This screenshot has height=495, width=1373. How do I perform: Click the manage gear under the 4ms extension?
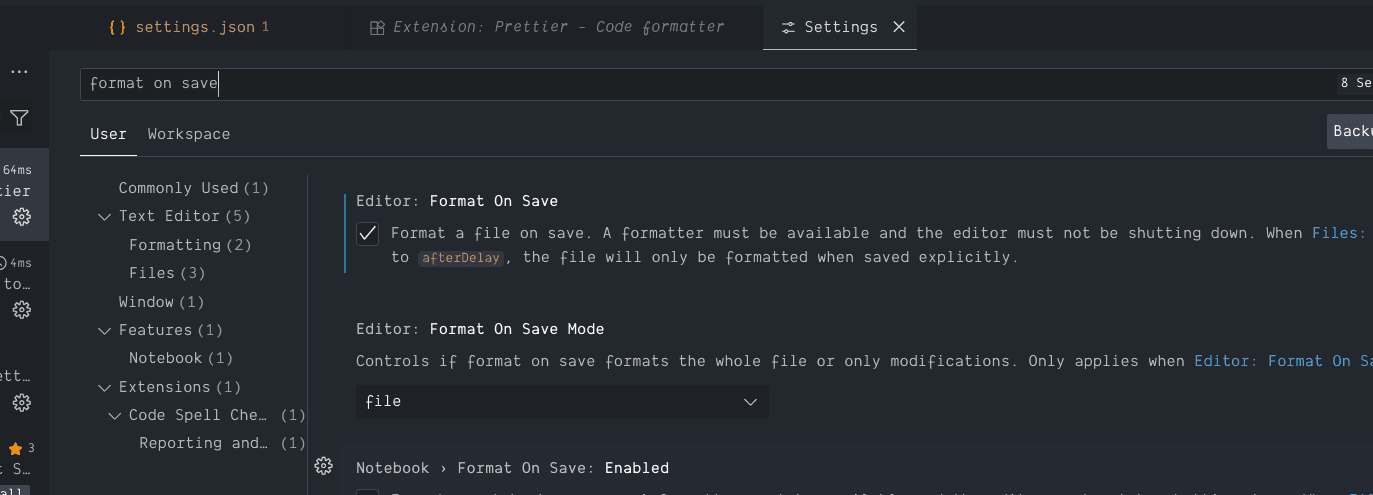(21, 310)
